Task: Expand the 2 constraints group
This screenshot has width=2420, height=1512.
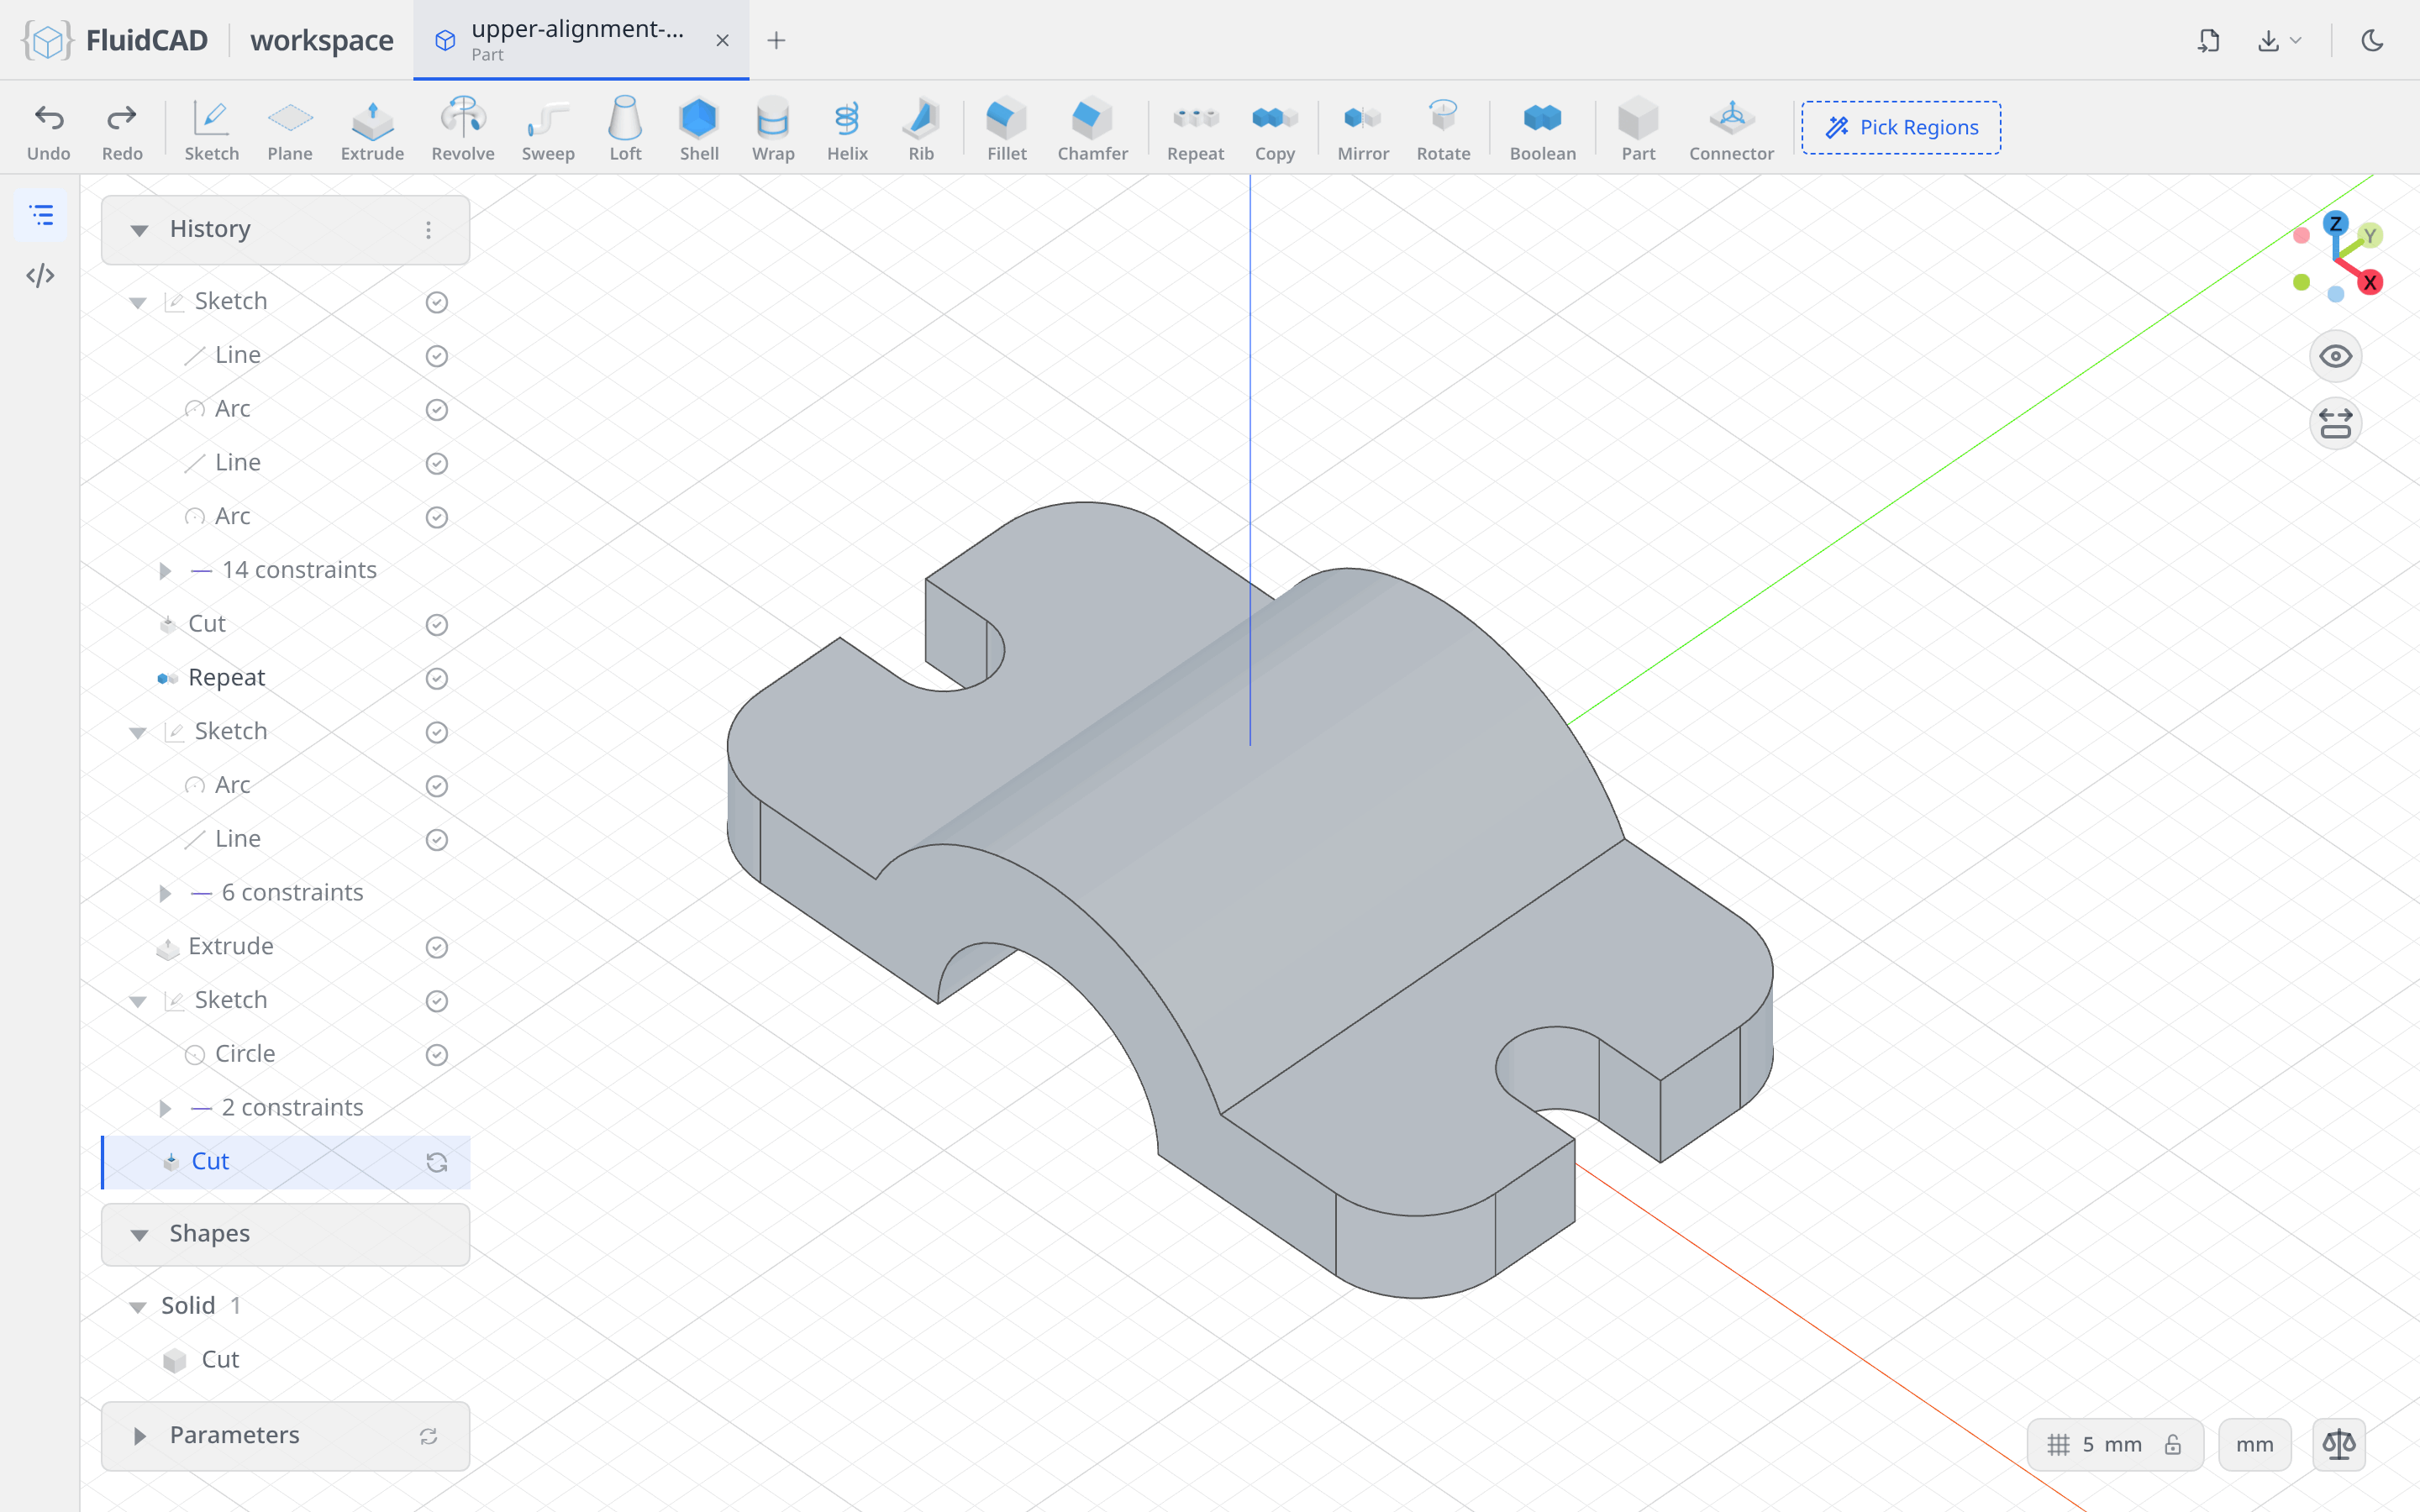Action: (165, 1108)
